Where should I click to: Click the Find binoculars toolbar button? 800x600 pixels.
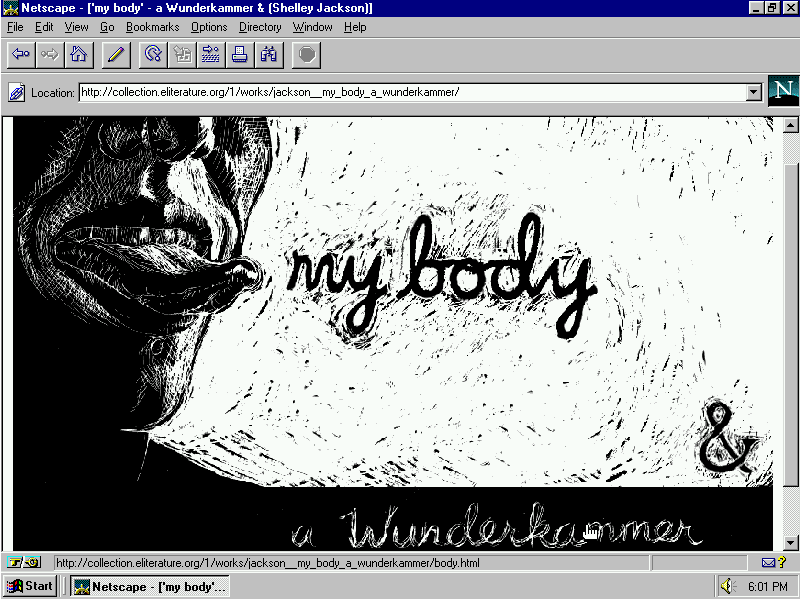click(269, 54)
